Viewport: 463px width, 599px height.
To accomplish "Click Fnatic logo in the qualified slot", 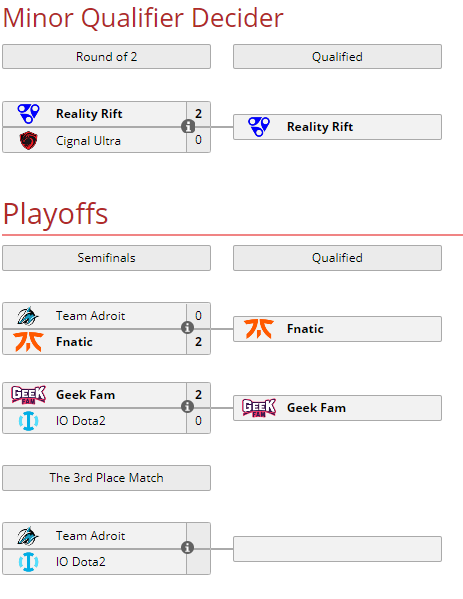I will point(259,329).
